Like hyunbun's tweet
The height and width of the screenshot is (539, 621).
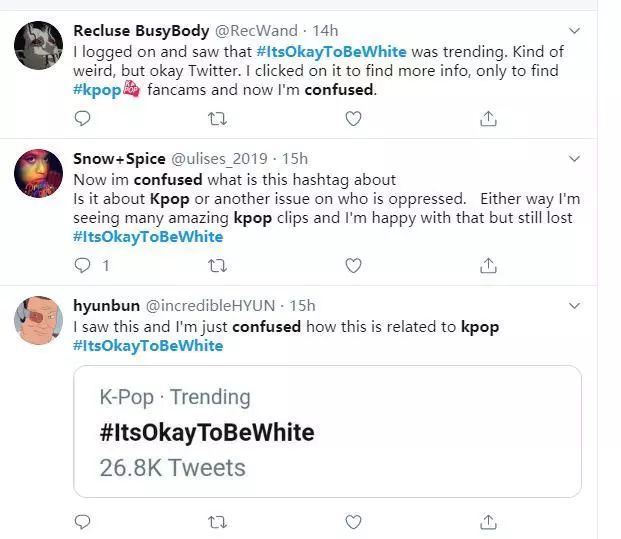[352, 522]
